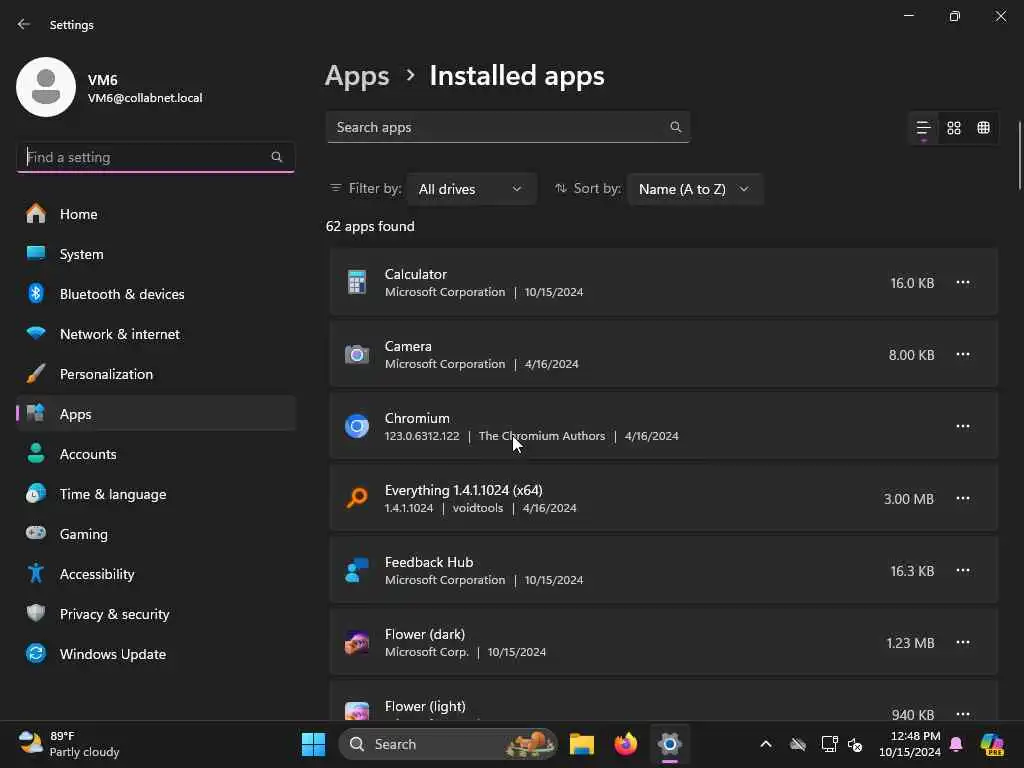Open the Sort by dropdown
This screenshot has height=768, width=1024.
click(694, 189)
